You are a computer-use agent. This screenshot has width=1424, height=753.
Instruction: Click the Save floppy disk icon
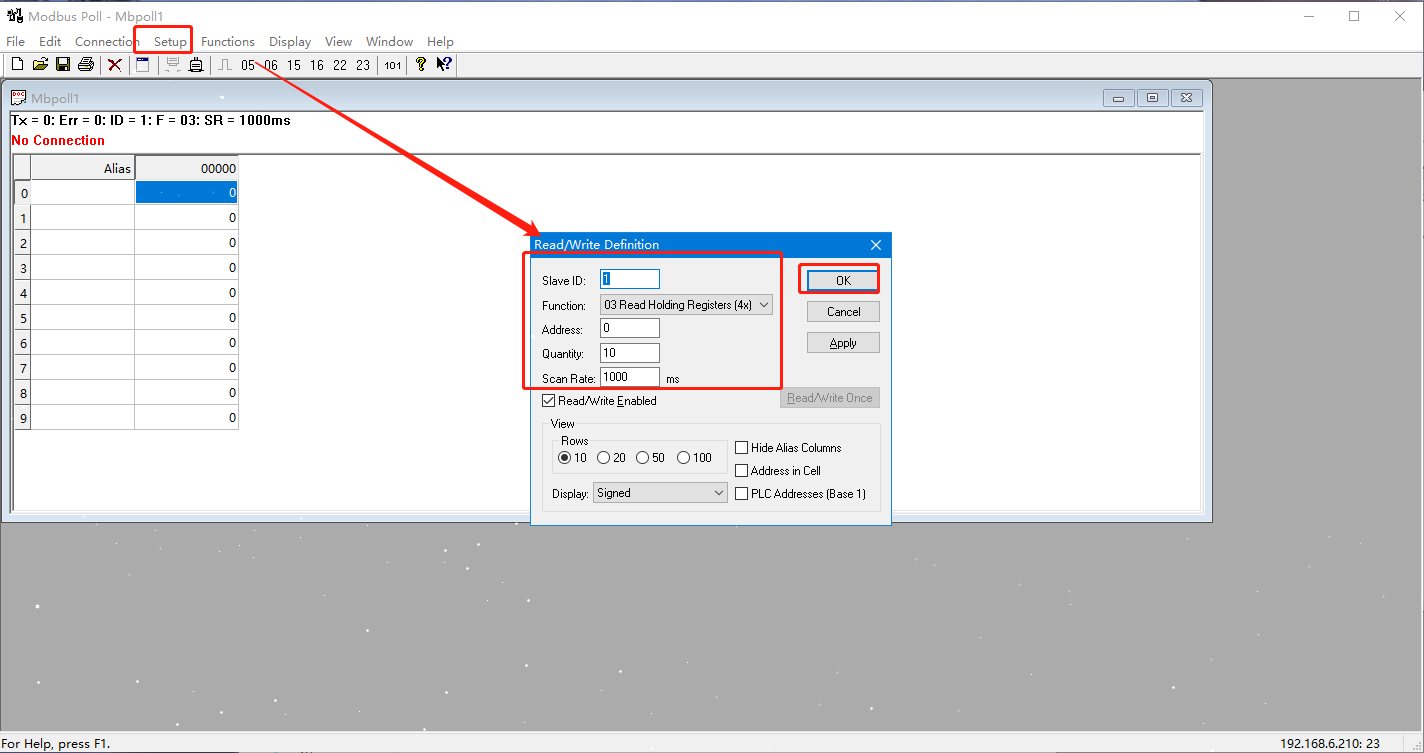[63, 65]
